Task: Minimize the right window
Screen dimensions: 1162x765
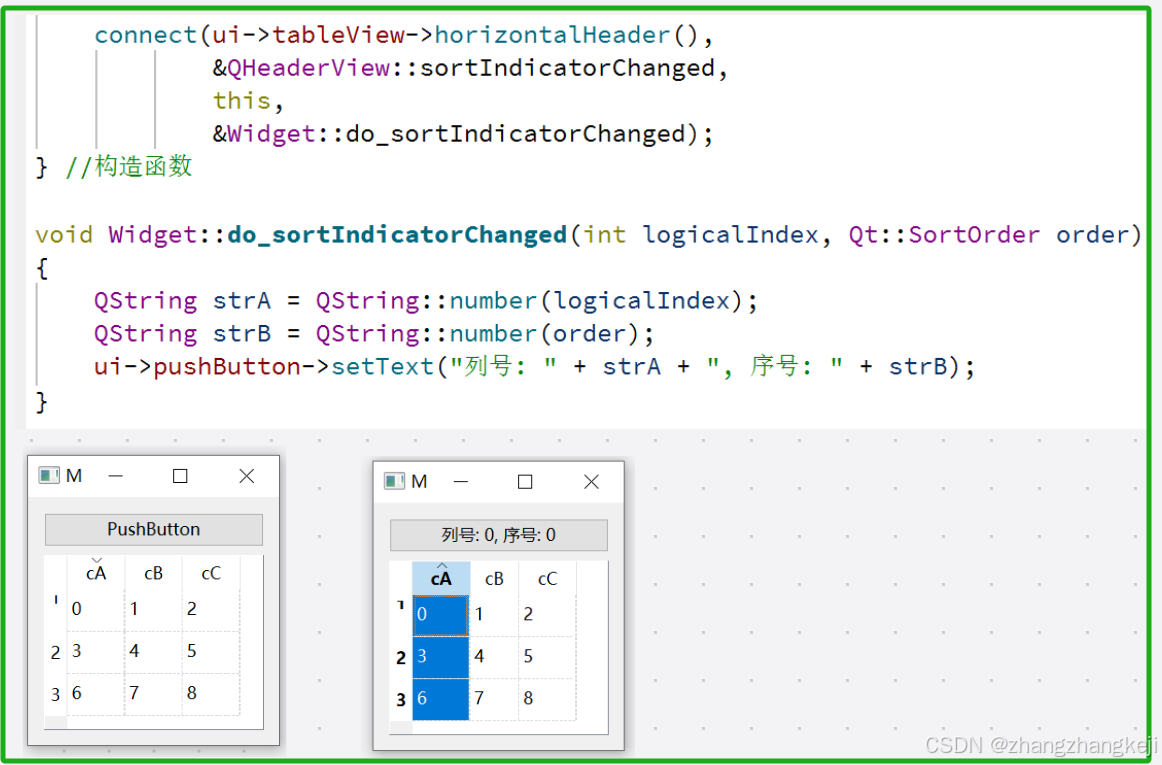Action: coord(461,482)
